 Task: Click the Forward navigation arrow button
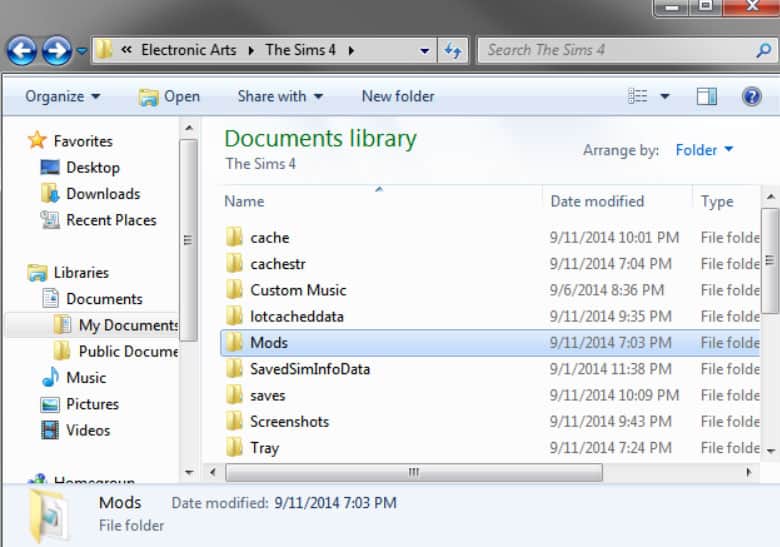(57, 50)
